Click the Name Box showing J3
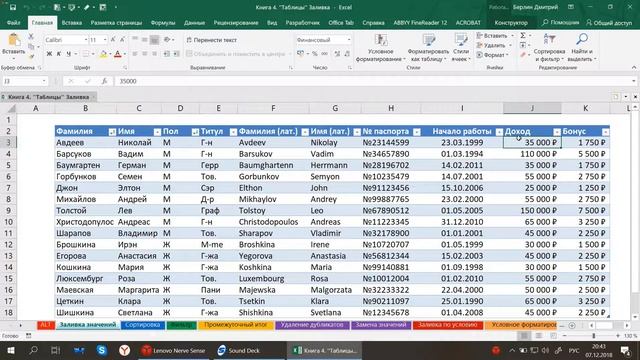This screenshot has height=360, width=640. point(25,81)
